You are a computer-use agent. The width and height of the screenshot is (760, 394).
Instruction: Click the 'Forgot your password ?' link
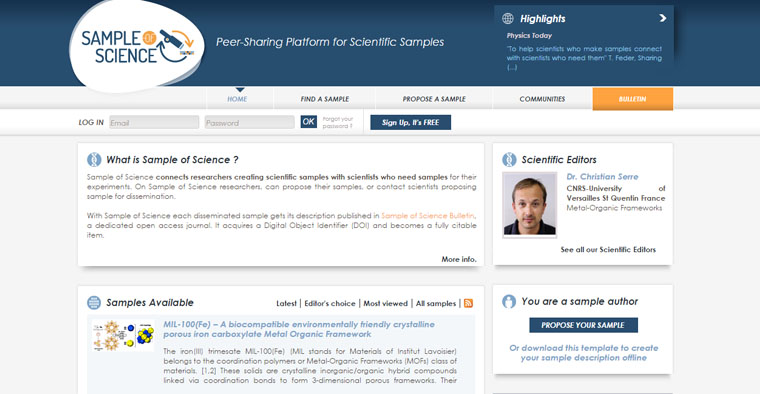(x=338, y=122)
